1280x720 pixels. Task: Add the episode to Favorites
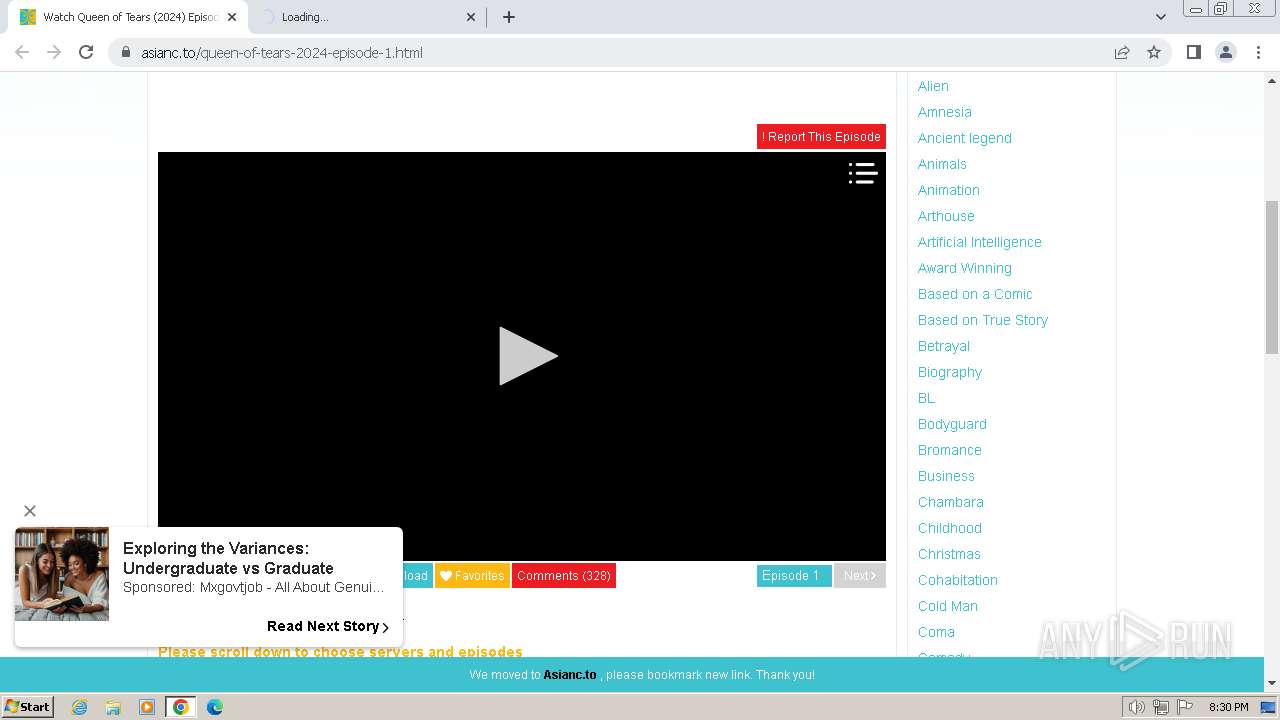tap(472, 576)
